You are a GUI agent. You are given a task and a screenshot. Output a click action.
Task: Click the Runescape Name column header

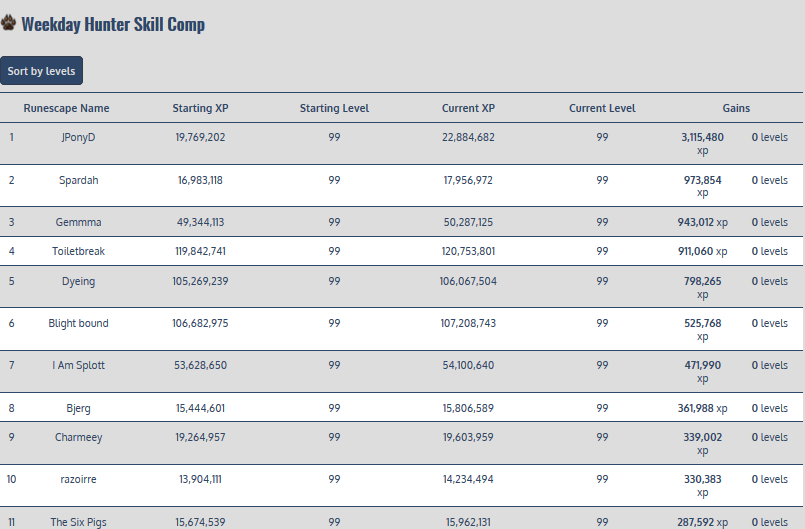pos(66,108)
